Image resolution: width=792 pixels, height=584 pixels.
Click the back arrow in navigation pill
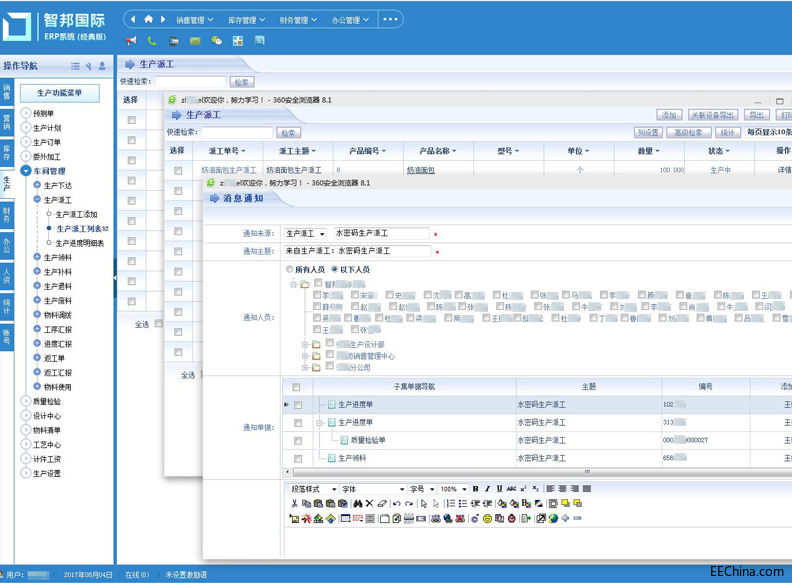[x=133, y=19]
